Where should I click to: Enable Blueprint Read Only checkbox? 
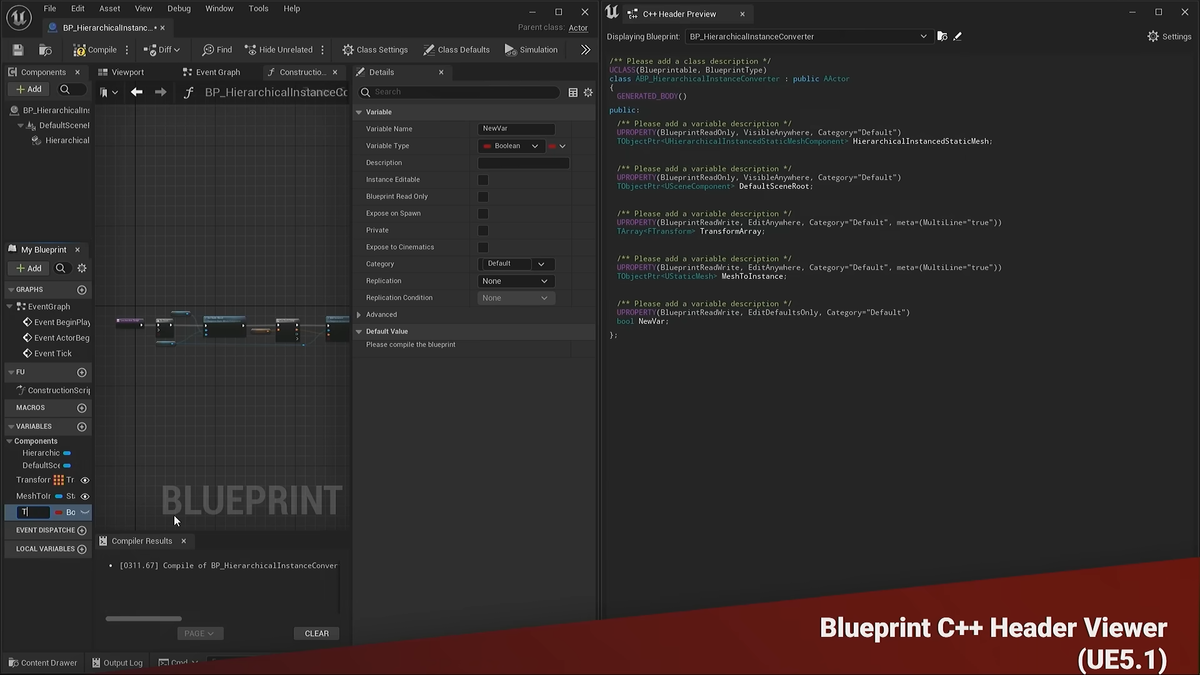[x=483, y=197]
